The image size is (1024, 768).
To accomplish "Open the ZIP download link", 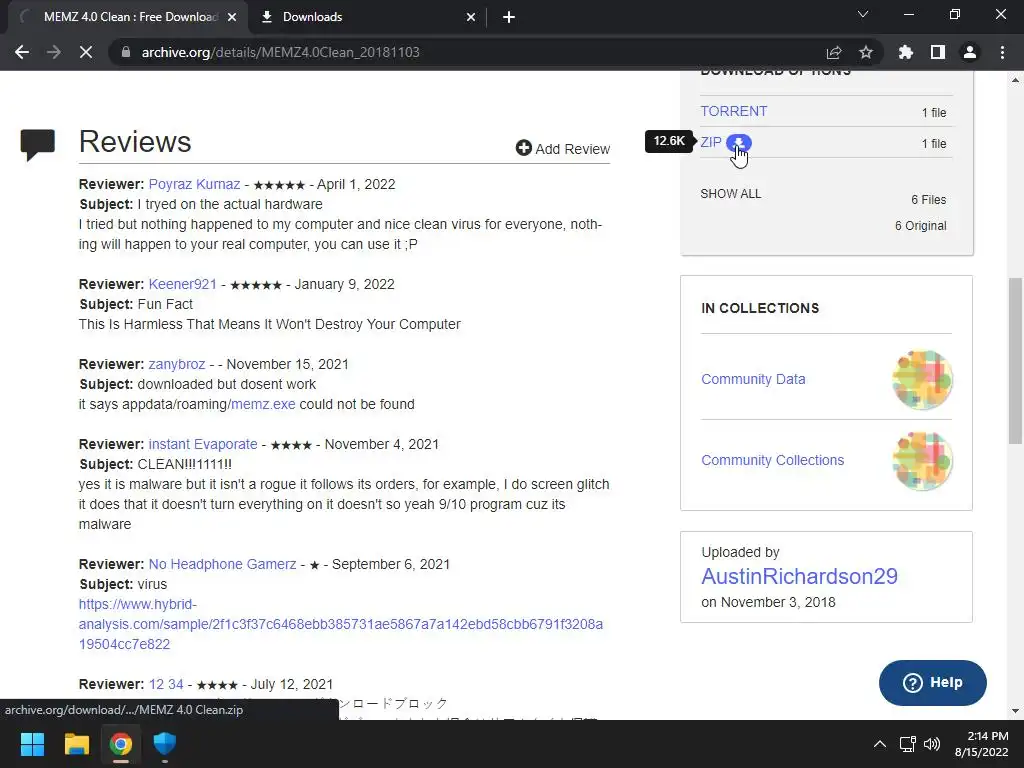I will point(711,142).
